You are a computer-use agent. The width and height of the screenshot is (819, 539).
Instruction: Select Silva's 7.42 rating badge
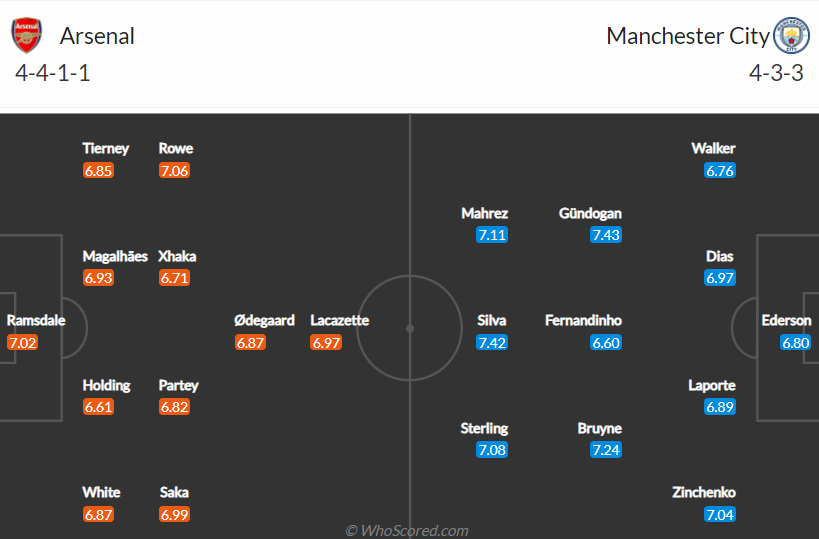pyautogui.click(x=492, y=343)
